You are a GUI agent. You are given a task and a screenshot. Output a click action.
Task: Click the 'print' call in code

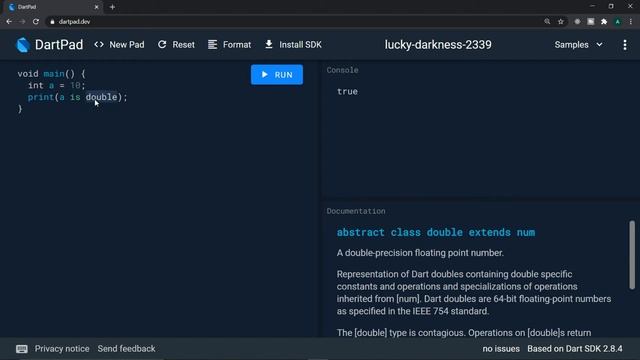(x=41, y=97)
